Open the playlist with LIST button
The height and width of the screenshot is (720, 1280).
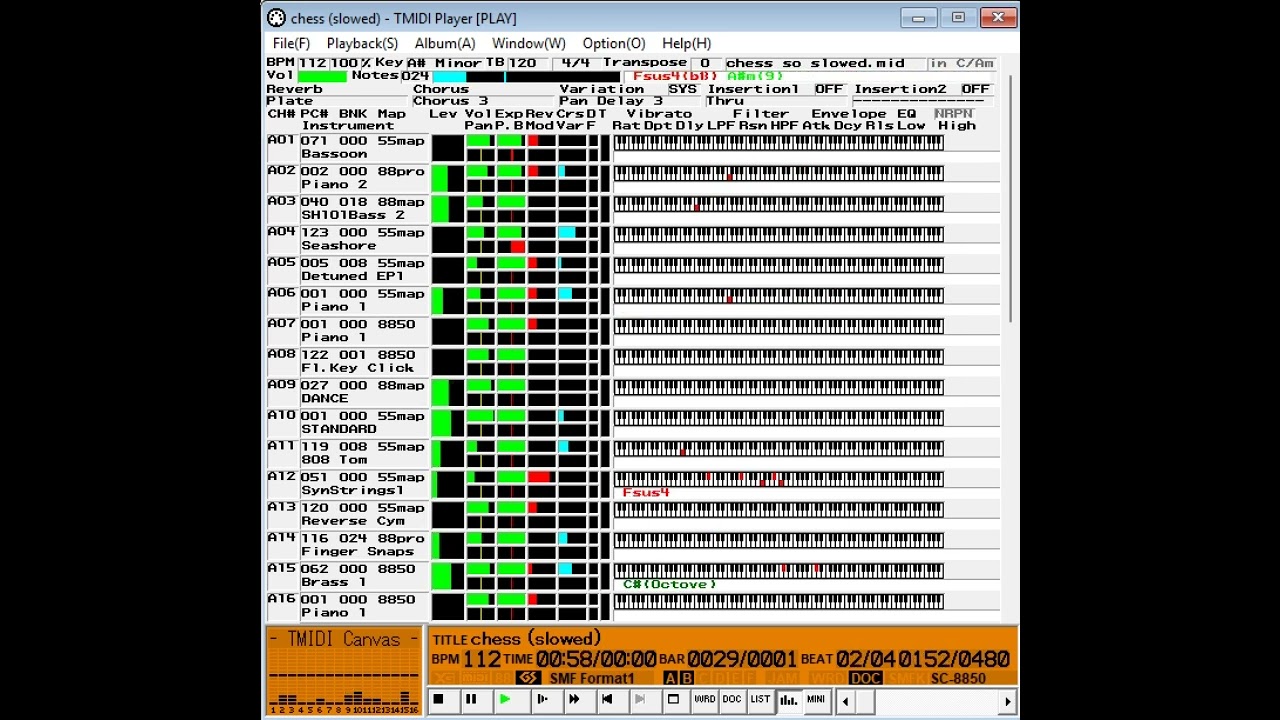[x=760, y=700]
